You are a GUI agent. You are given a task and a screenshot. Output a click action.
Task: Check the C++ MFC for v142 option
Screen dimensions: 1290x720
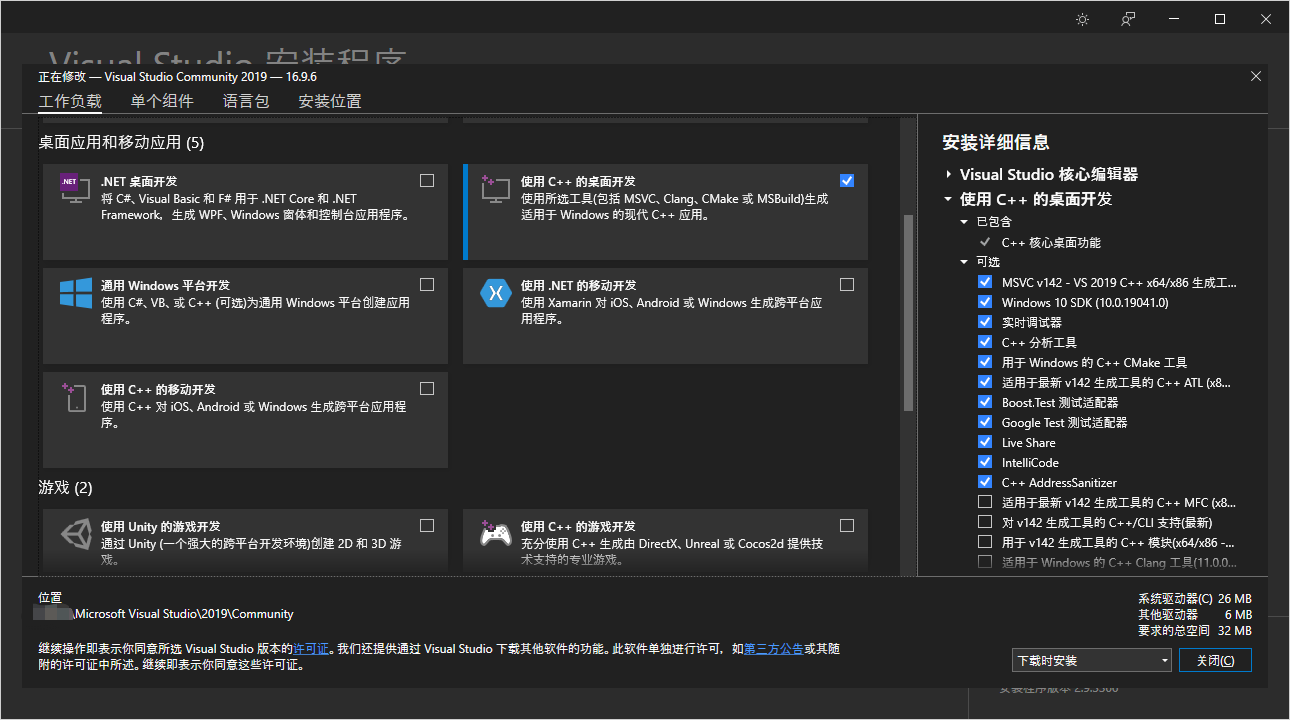pos(985,502)
